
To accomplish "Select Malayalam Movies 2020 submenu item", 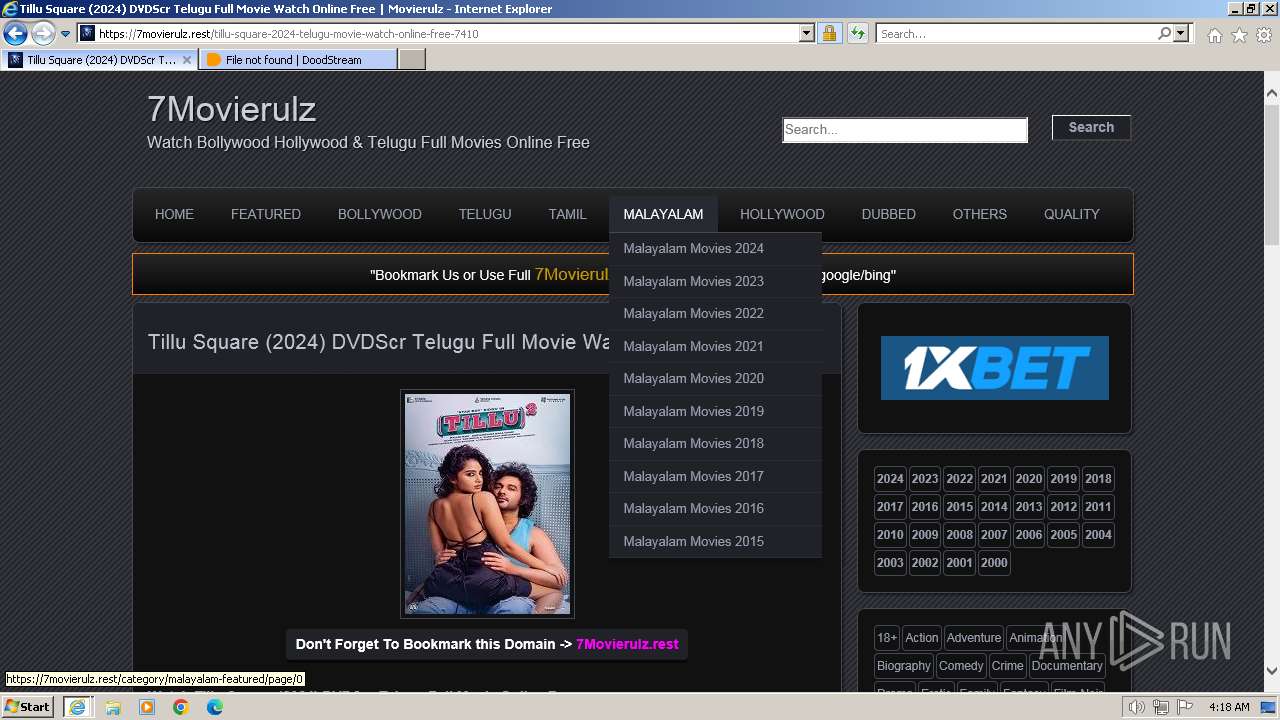I will click(715, 379).
